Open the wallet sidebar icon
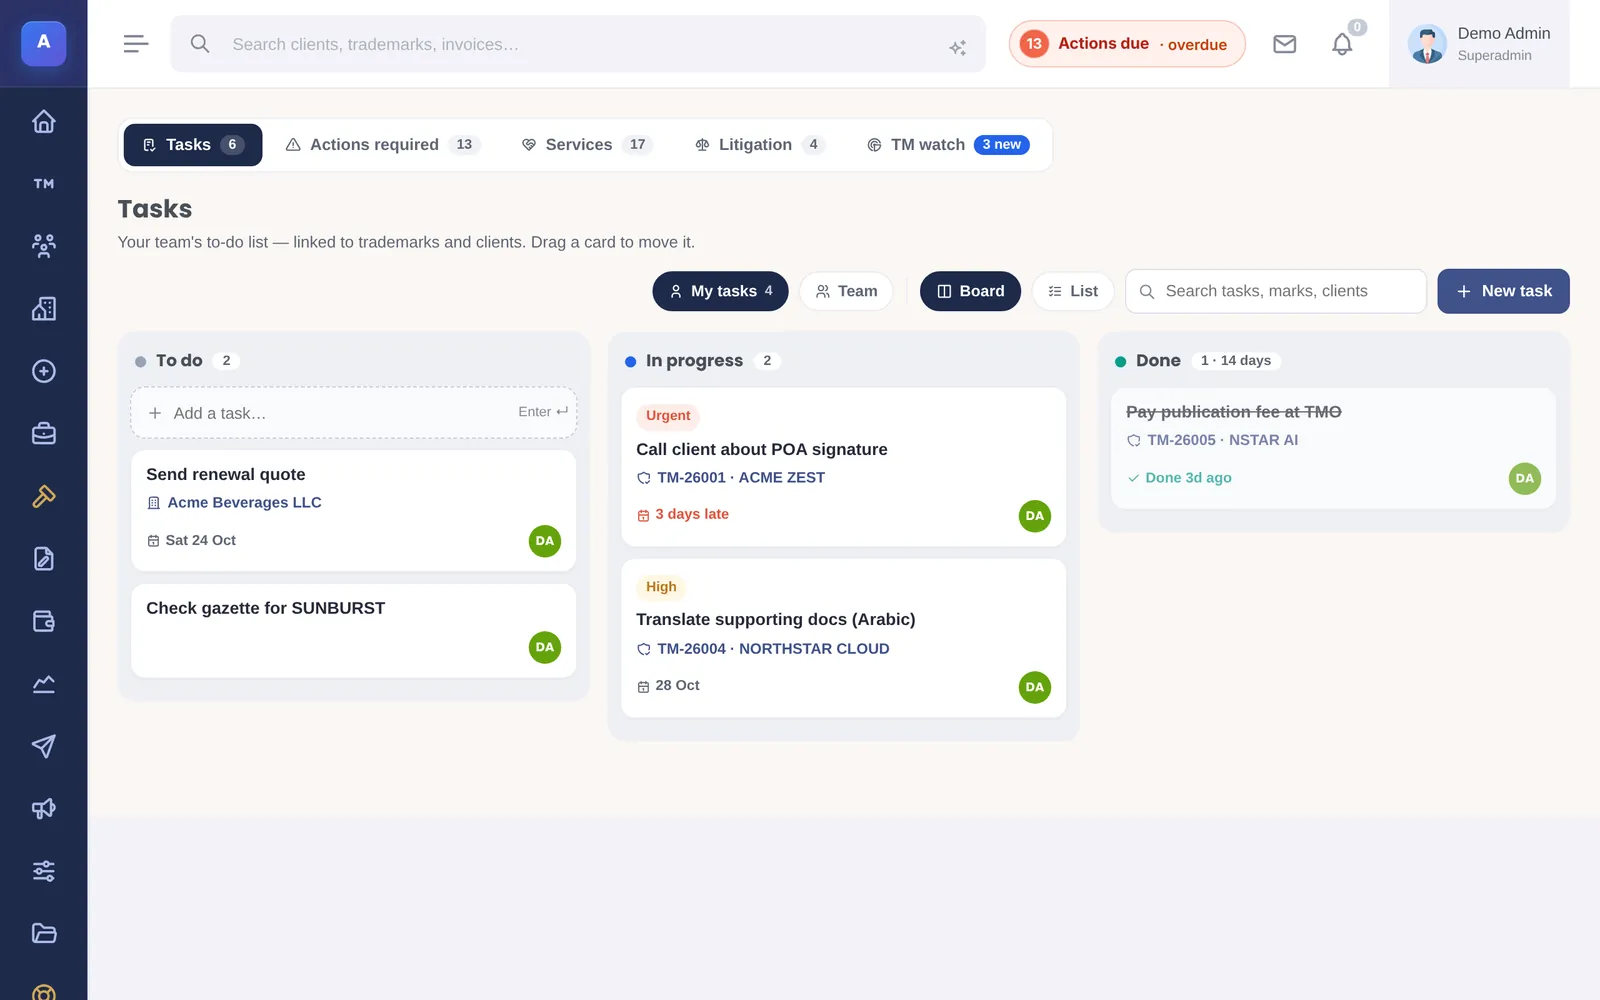The image size is (1600, 1000). 43,621
